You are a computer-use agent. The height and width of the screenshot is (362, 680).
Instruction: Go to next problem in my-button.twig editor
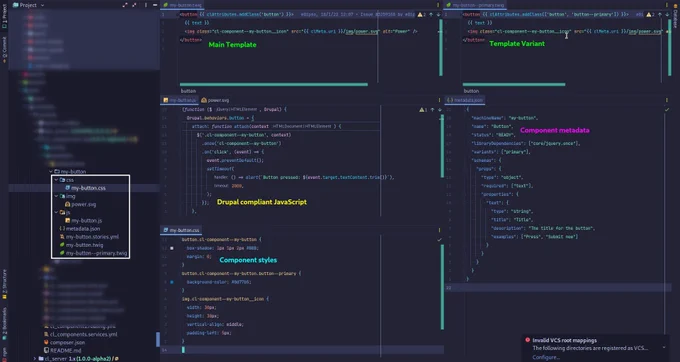438,15
